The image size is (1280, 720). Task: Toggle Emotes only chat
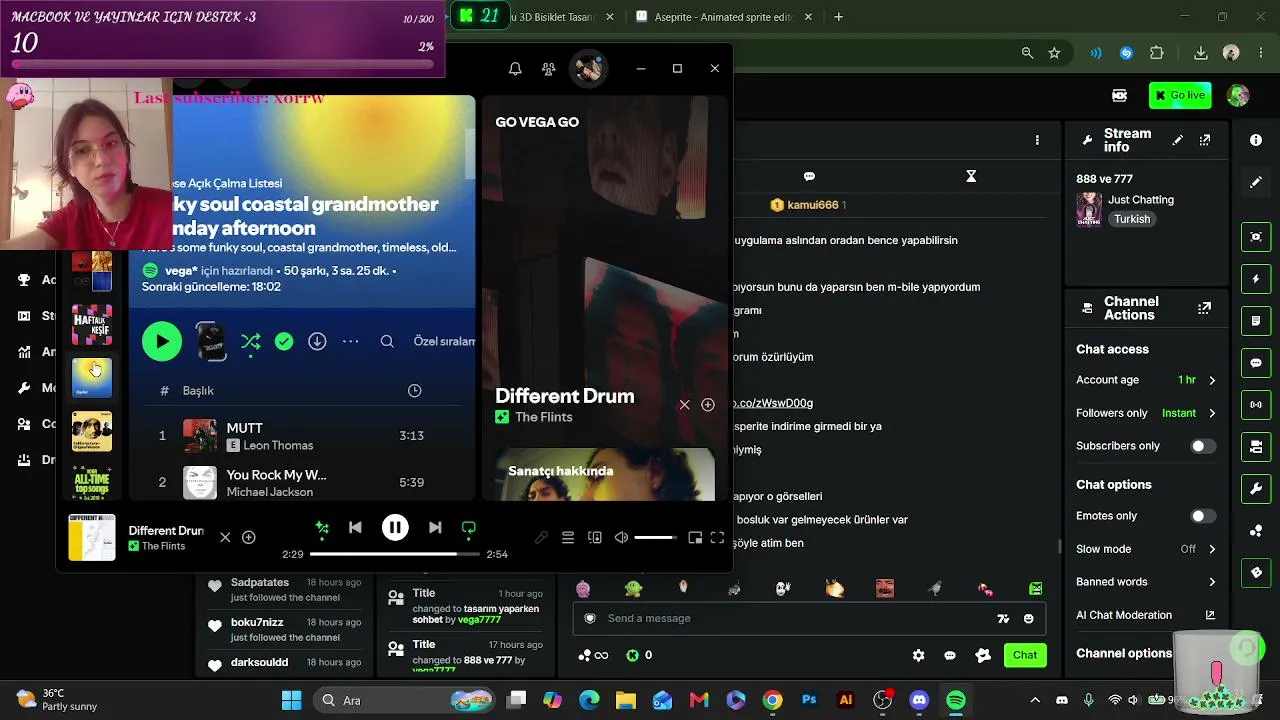click(x=1203, y=516)
